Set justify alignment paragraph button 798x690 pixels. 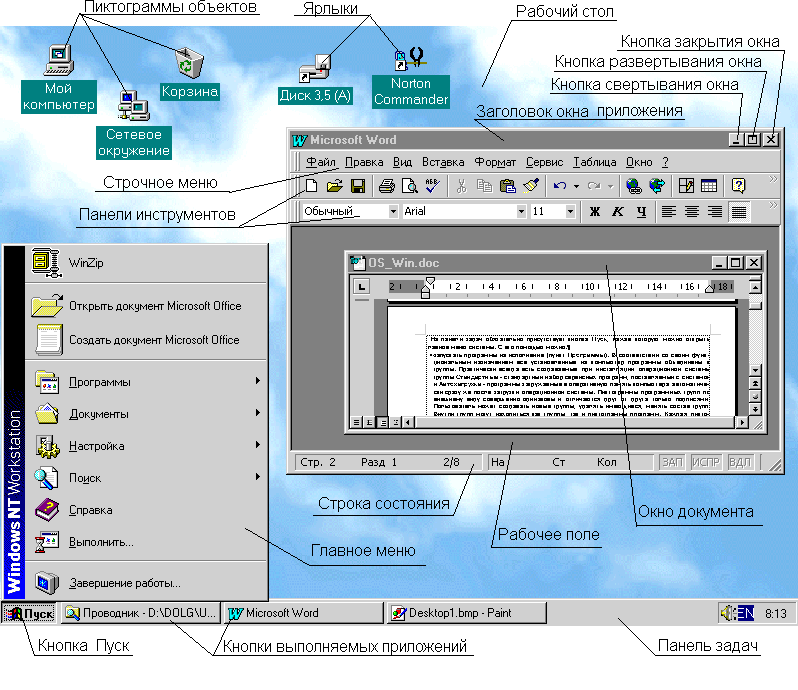(739, 211)
